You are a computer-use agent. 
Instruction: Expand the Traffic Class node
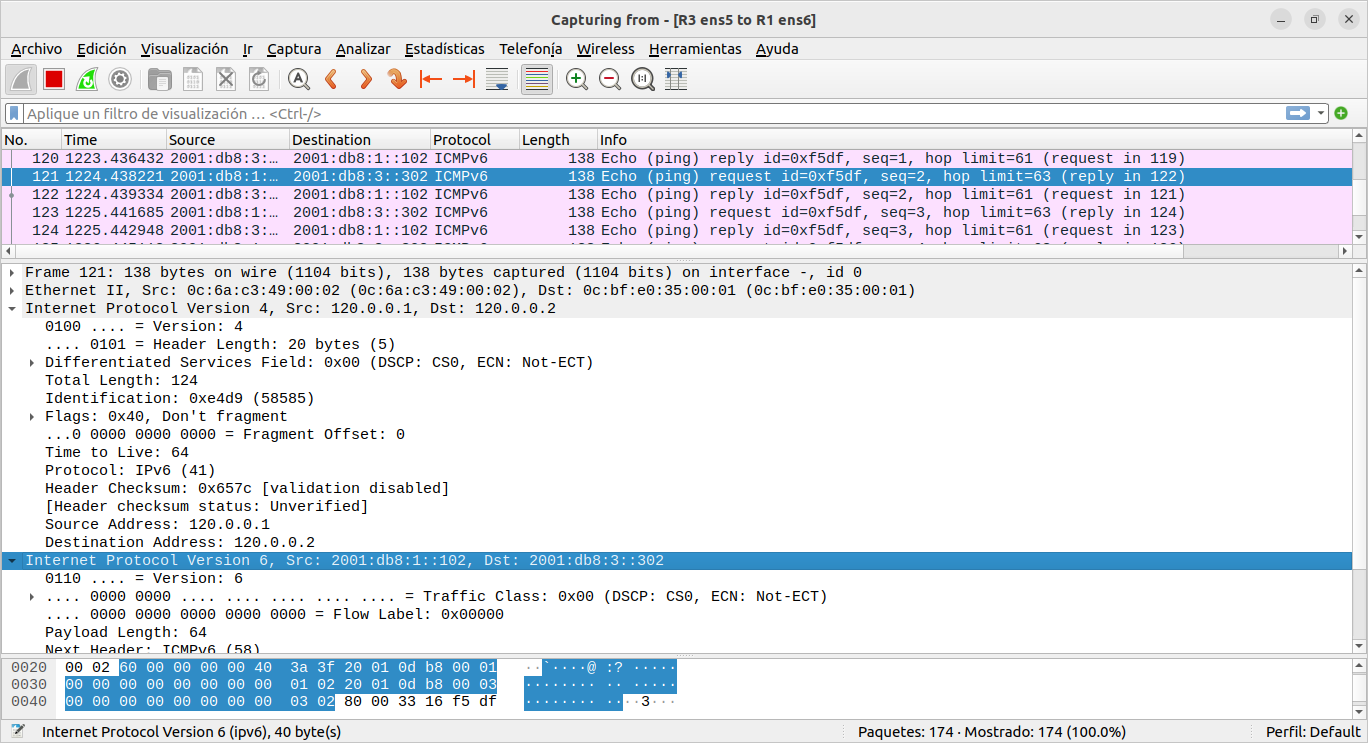32,597
